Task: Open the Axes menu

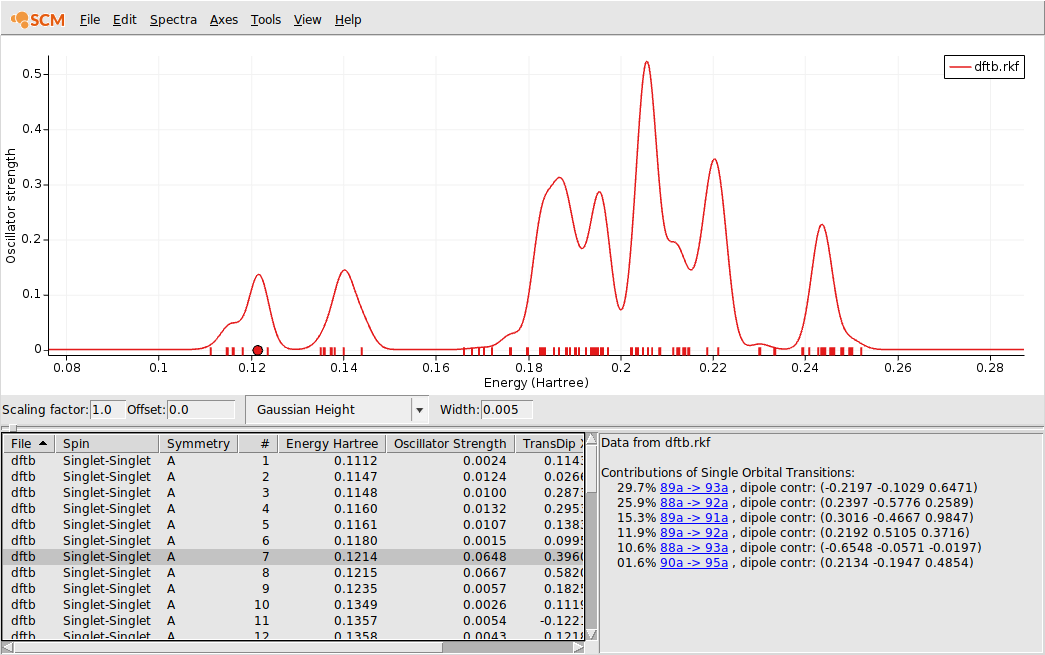Action: (223, 19)
